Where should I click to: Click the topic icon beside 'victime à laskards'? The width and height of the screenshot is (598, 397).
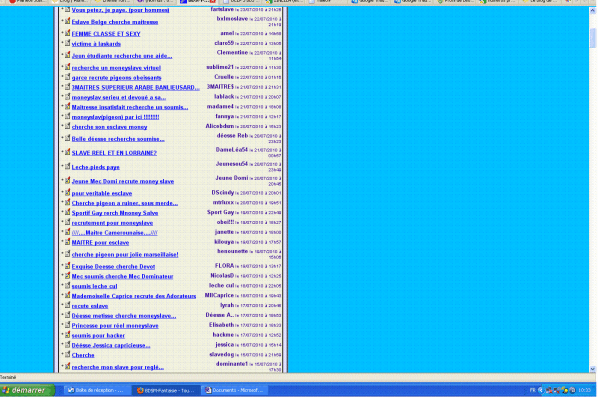click(68, 43)
